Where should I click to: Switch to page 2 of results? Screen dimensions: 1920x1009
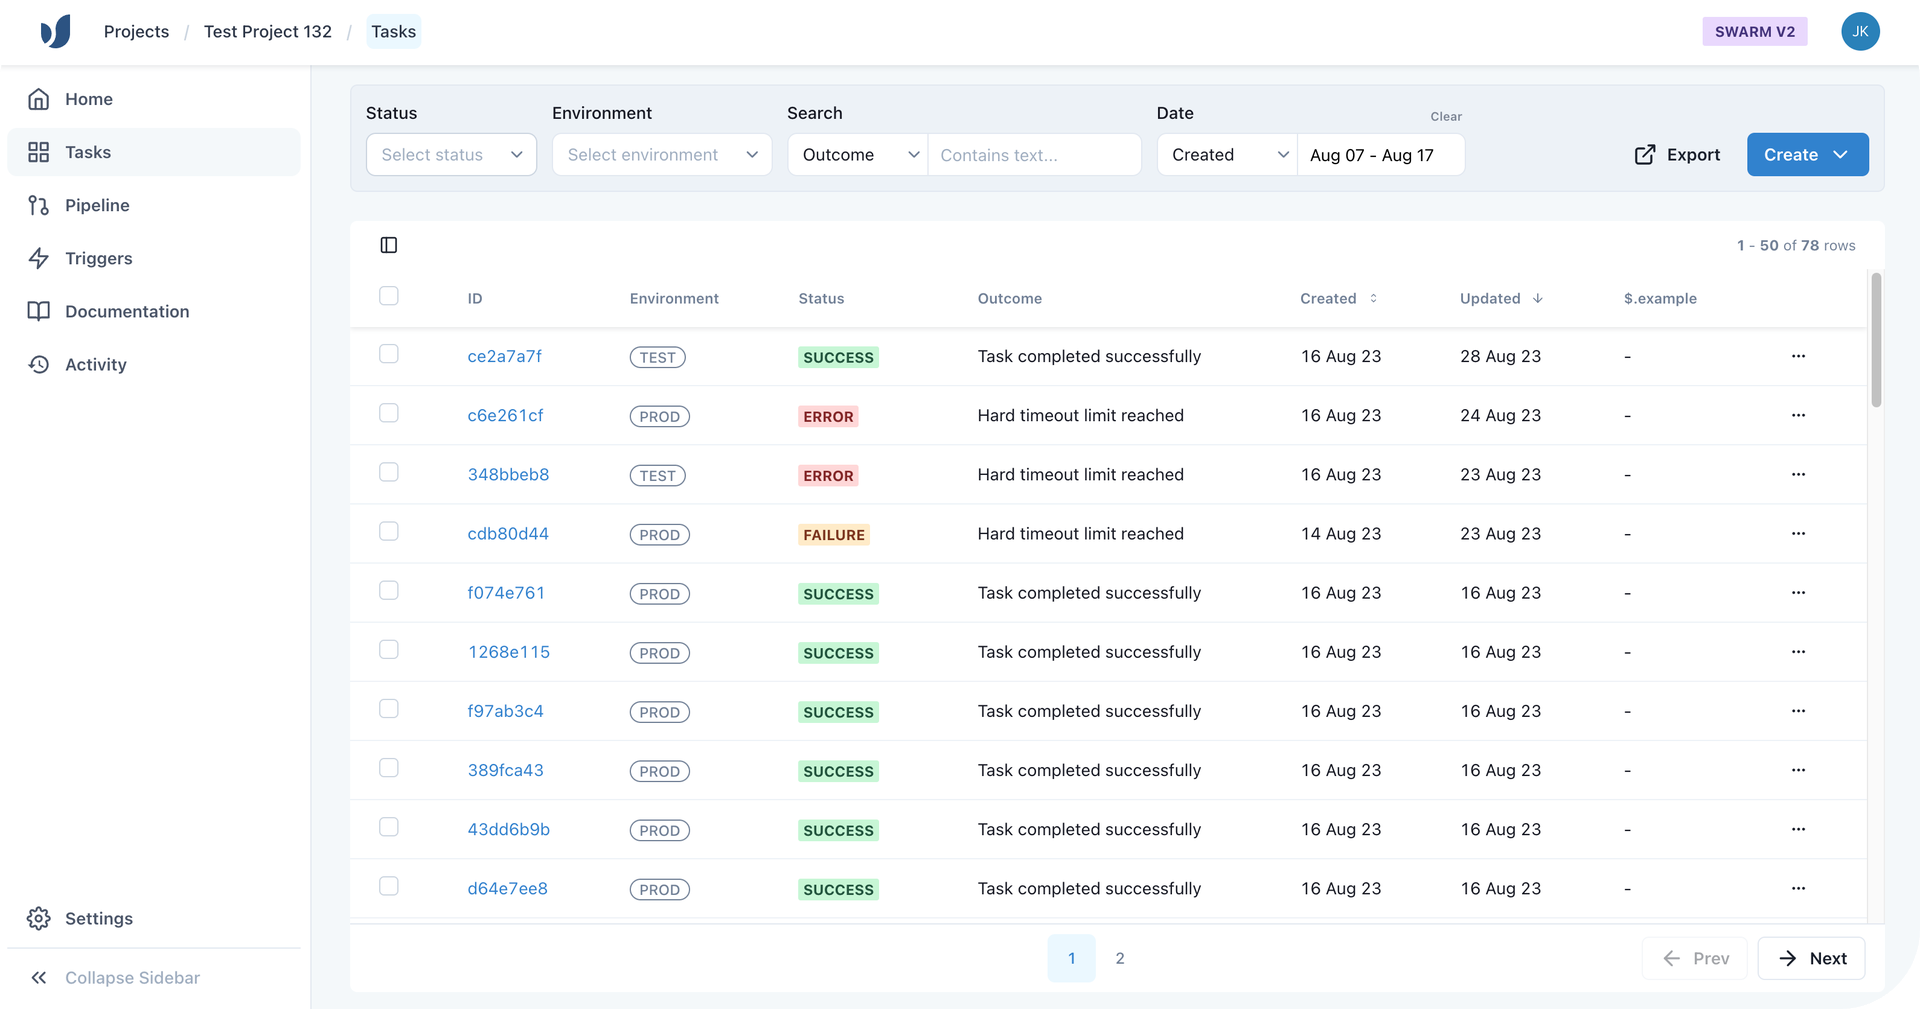[x=1120, y=957]
